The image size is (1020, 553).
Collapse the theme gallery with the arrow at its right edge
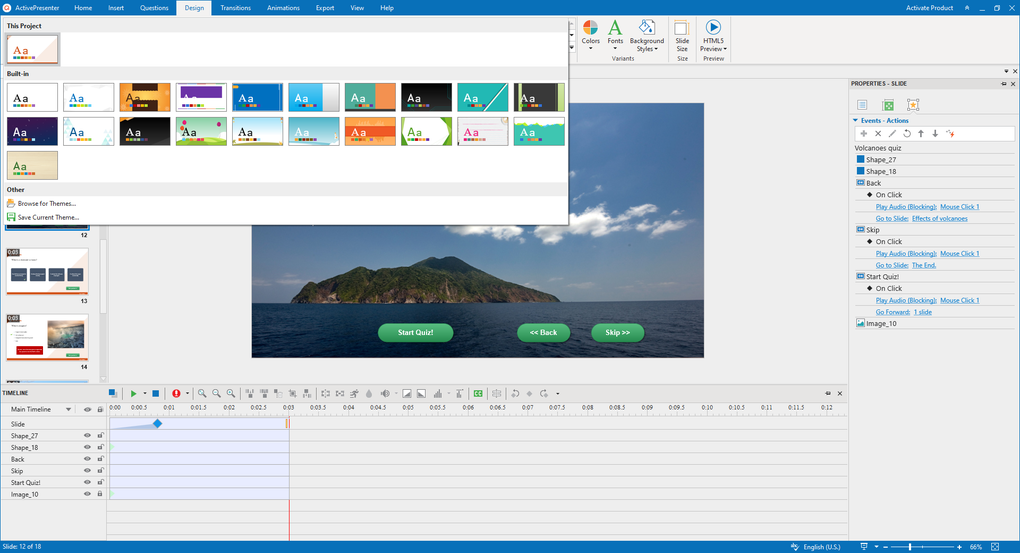[x=572, y=47]
